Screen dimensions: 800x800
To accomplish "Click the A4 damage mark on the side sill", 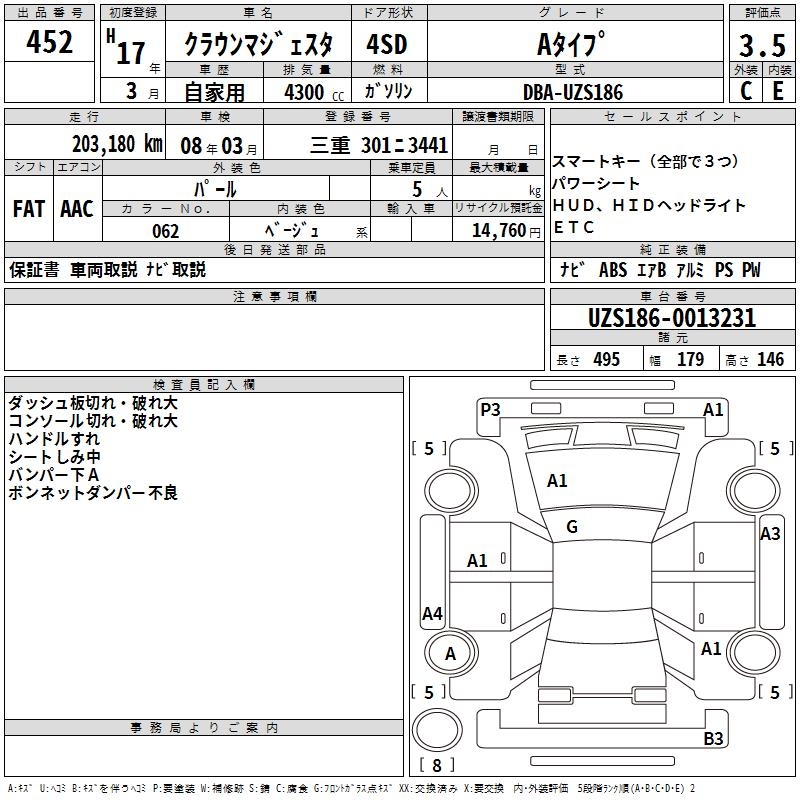I will pyautogui.click(x=432, y=613).
